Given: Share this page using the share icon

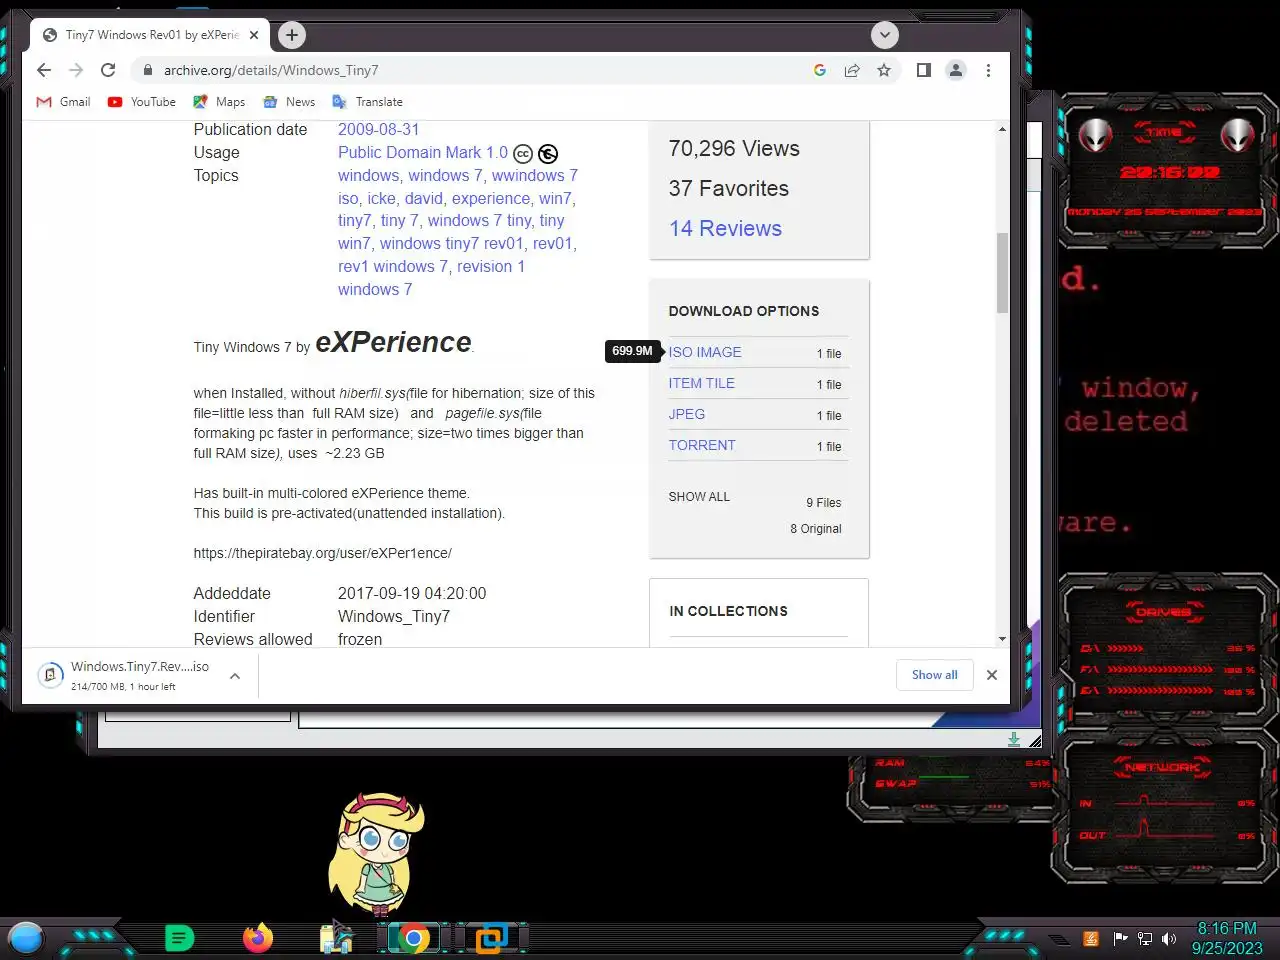Looking at the screenshot, I should 852,70.
